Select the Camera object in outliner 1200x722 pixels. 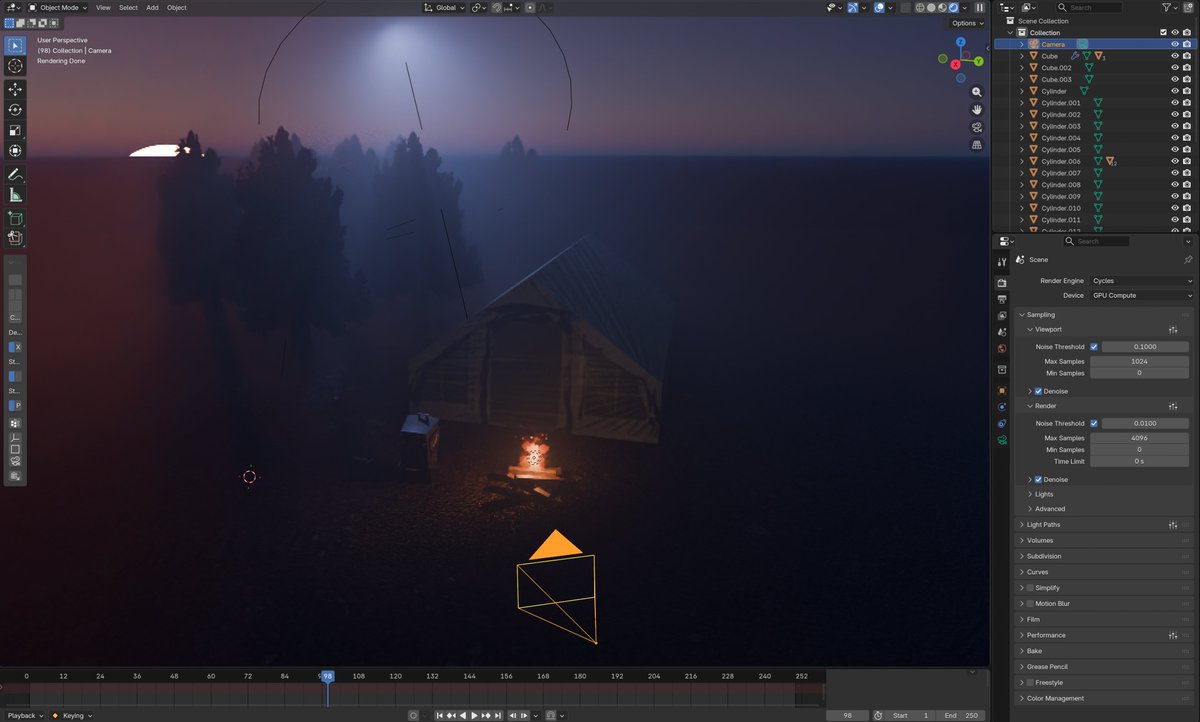[x=1053, y=44]
